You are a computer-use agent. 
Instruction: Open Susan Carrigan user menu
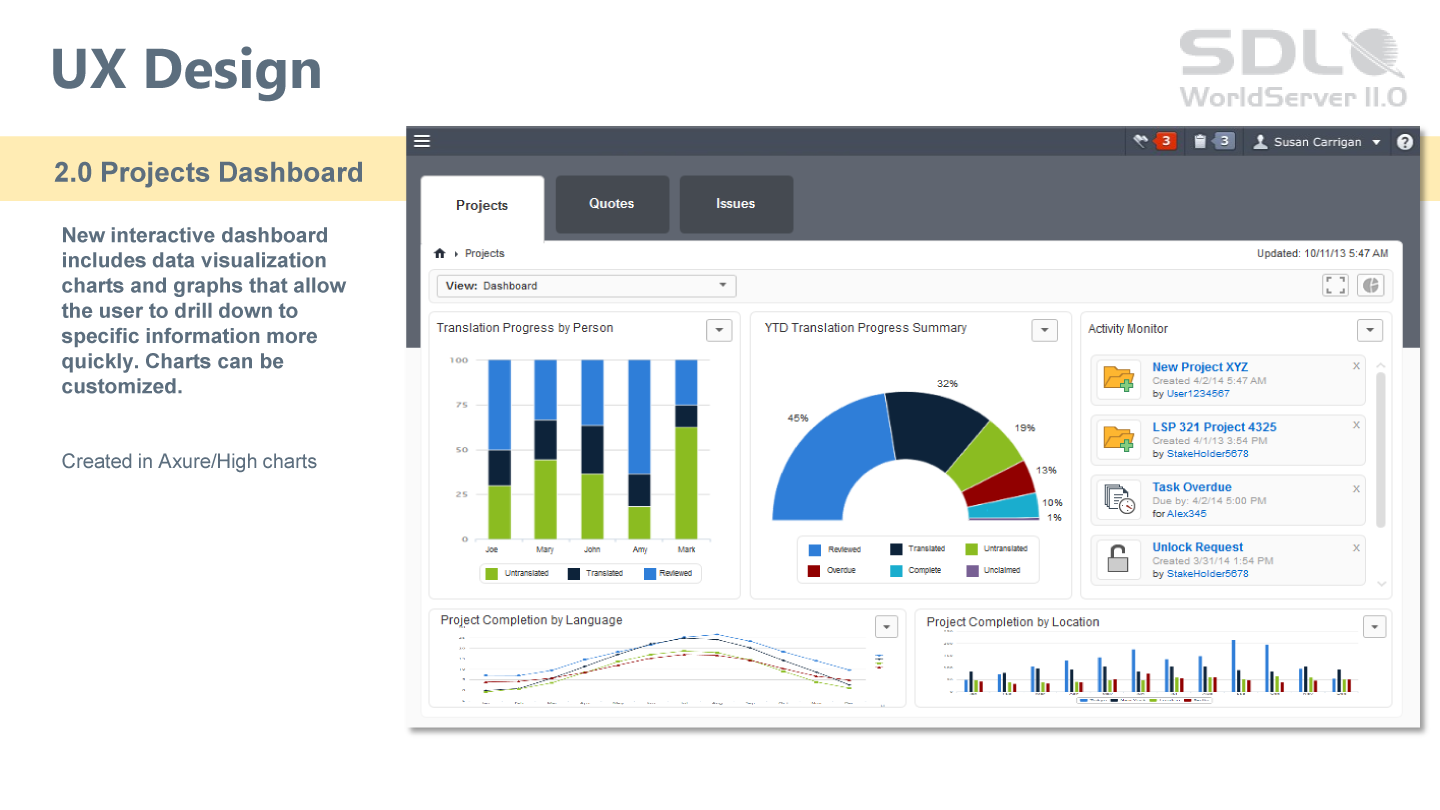pyautogui.click(x=1317, y=142)
